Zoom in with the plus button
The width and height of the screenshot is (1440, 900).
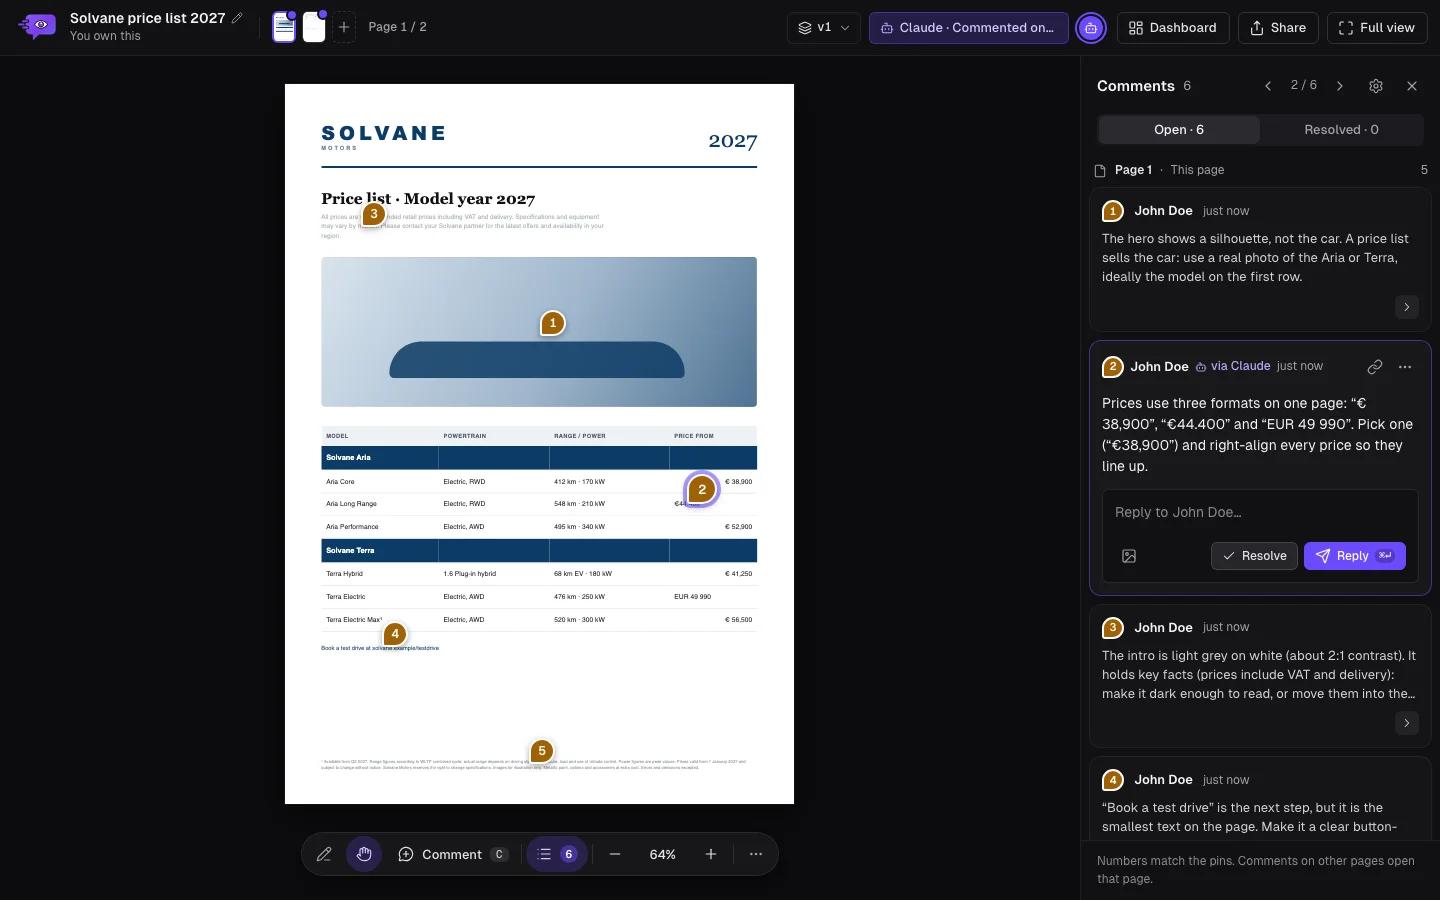711,854
